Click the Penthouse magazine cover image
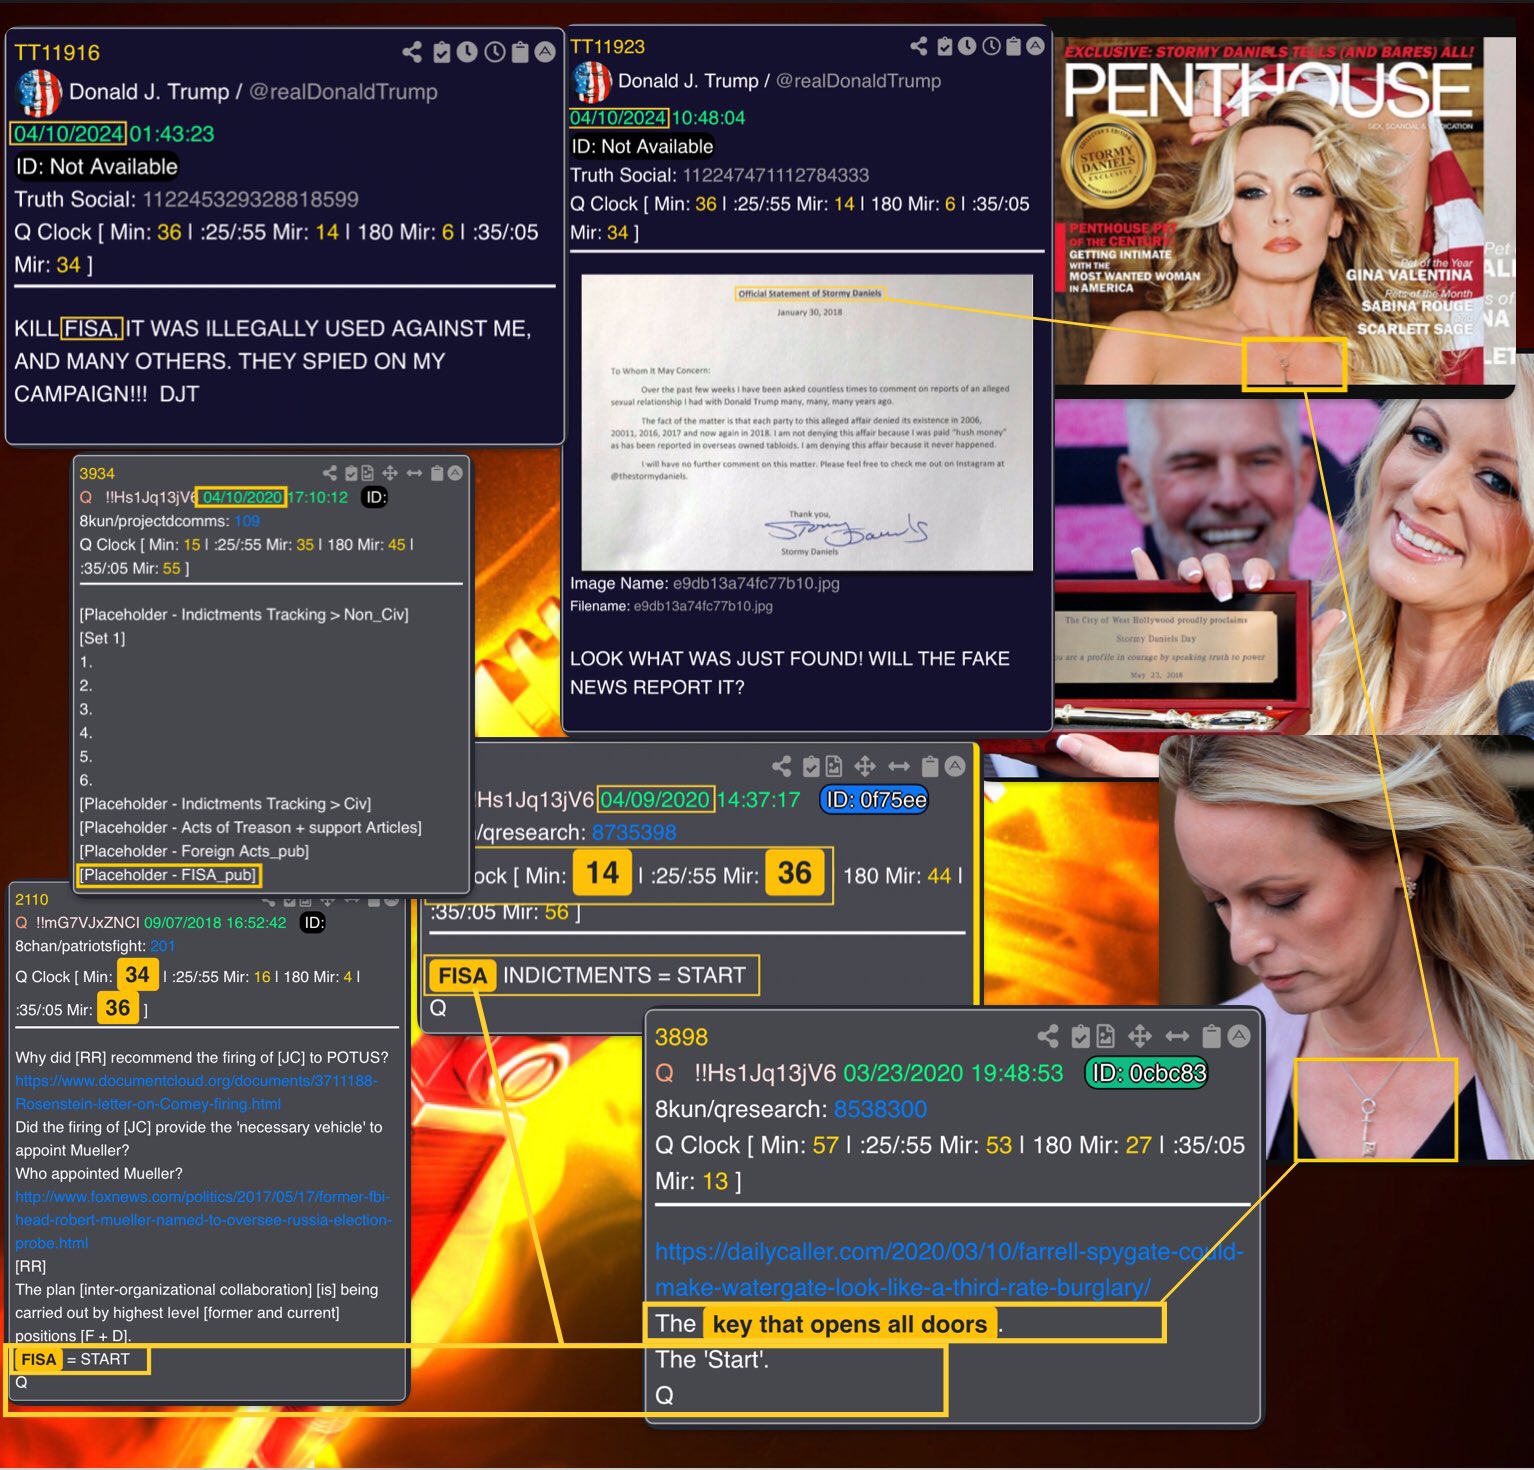This screenshot has width=1534, height=1470. 1285,210
